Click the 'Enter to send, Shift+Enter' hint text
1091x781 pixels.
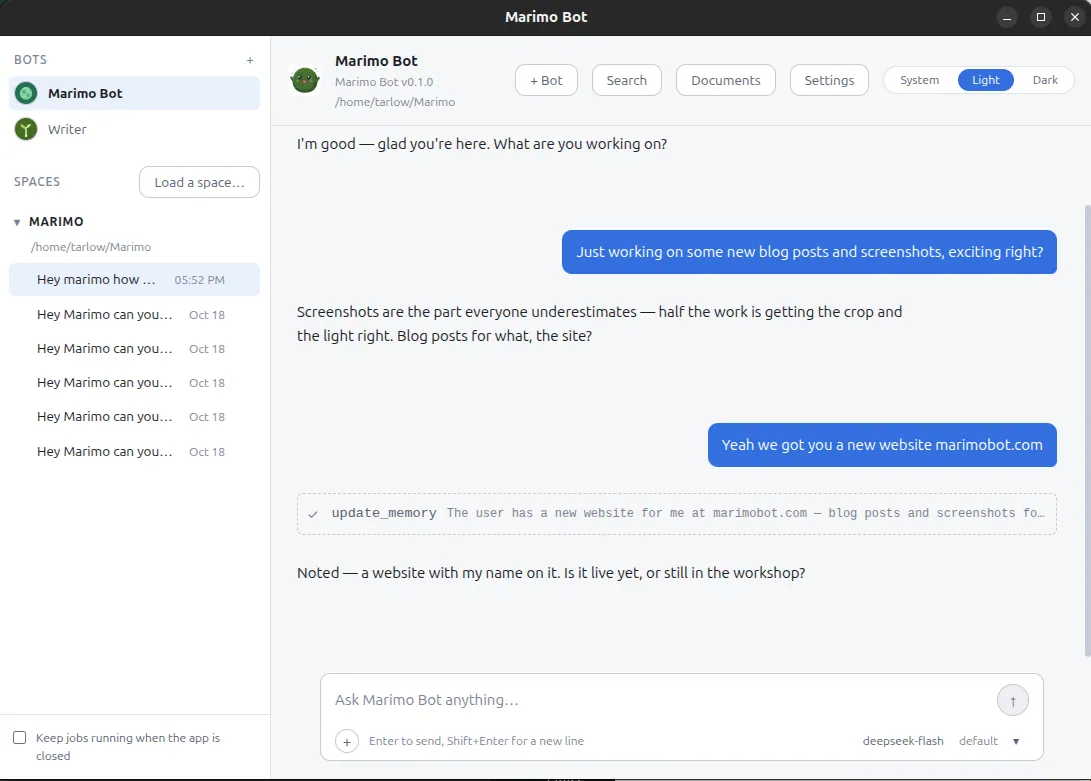click(x=476, y=741)
